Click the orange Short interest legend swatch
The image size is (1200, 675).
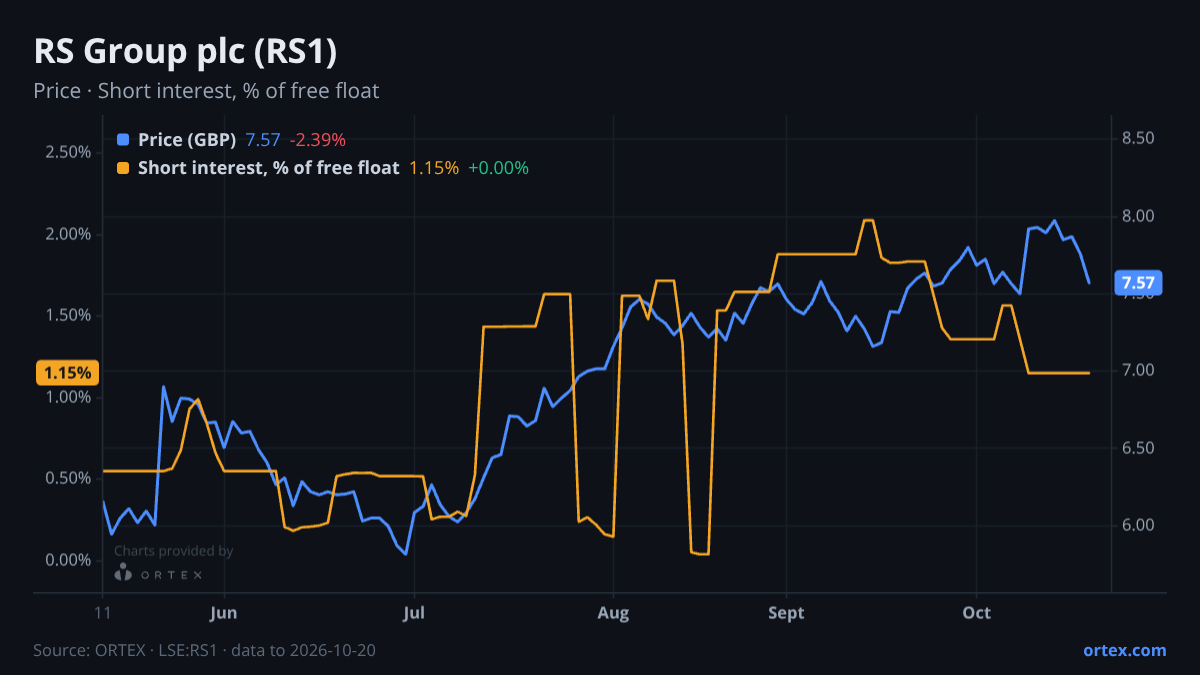point(123,168)
